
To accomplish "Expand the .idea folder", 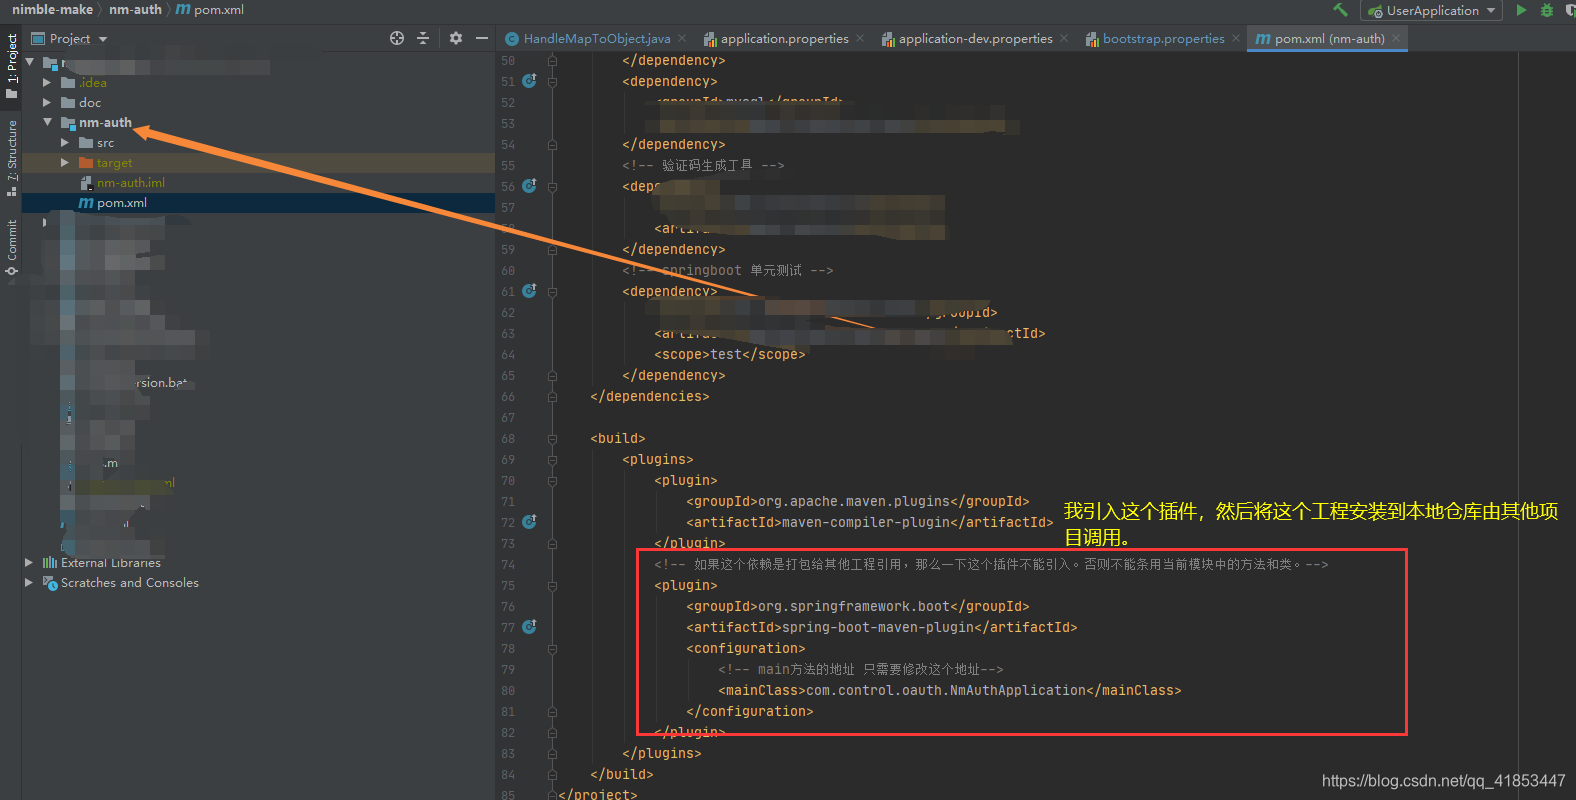I will [x=47, y=83].
